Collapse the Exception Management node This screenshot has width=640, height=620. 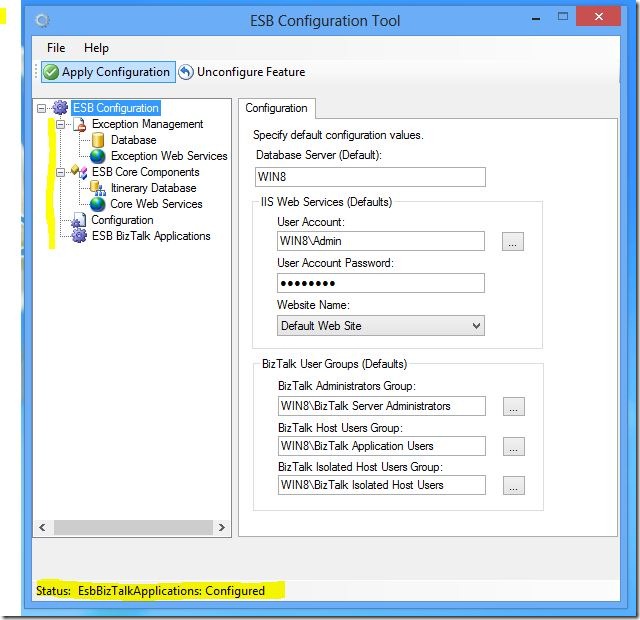pyautogui.click(x=60, y=124)
